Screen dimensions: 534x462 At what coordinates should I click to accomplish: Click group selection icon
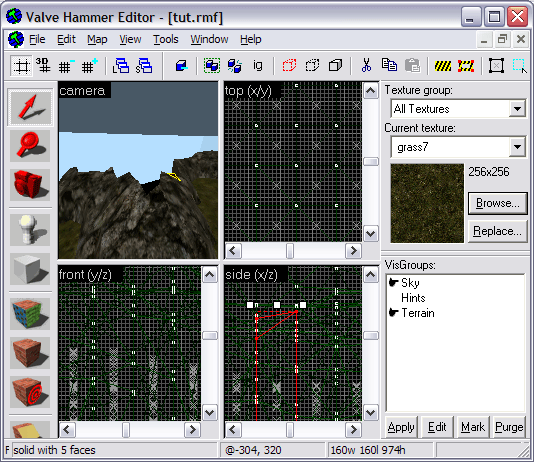tap(211, 66)
